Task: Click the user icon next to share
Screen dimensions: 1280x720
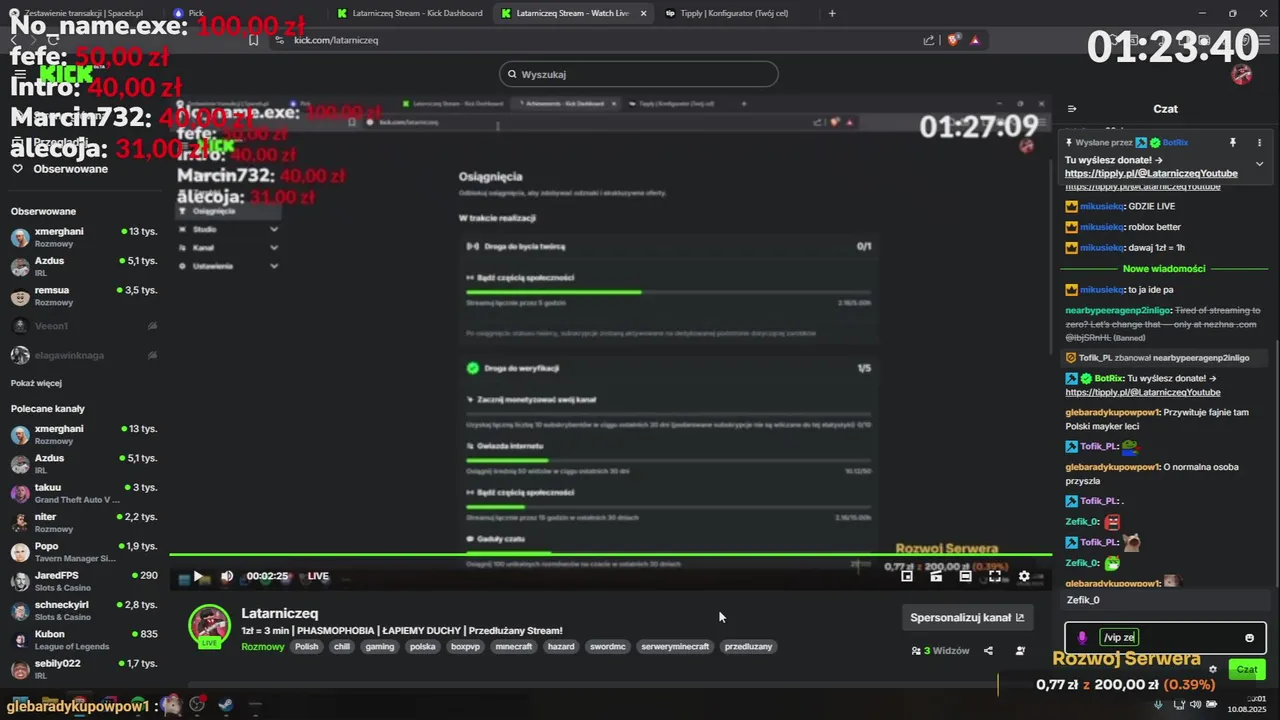Action: point(1020,651)
